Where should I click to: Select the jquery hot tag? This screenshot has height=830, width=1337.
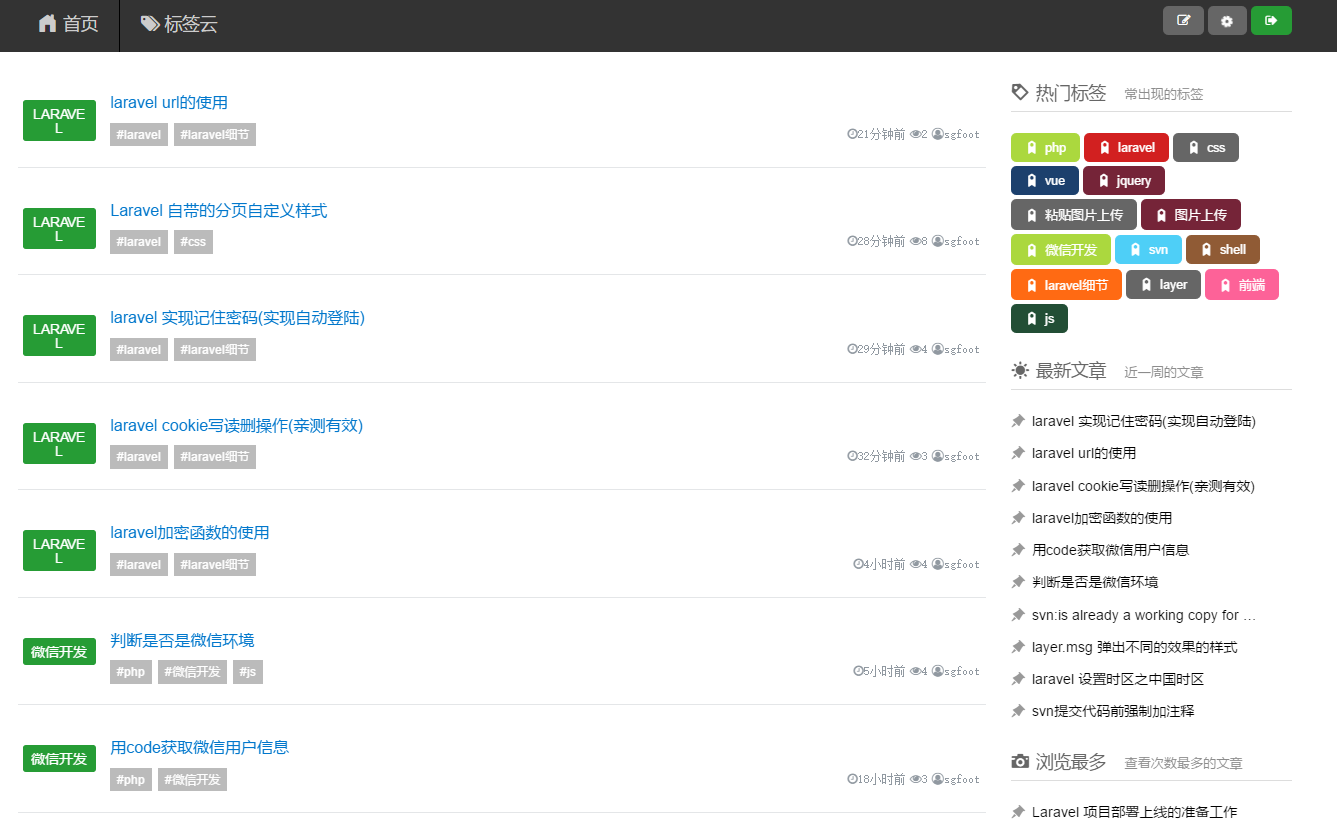click(1124, 181)
